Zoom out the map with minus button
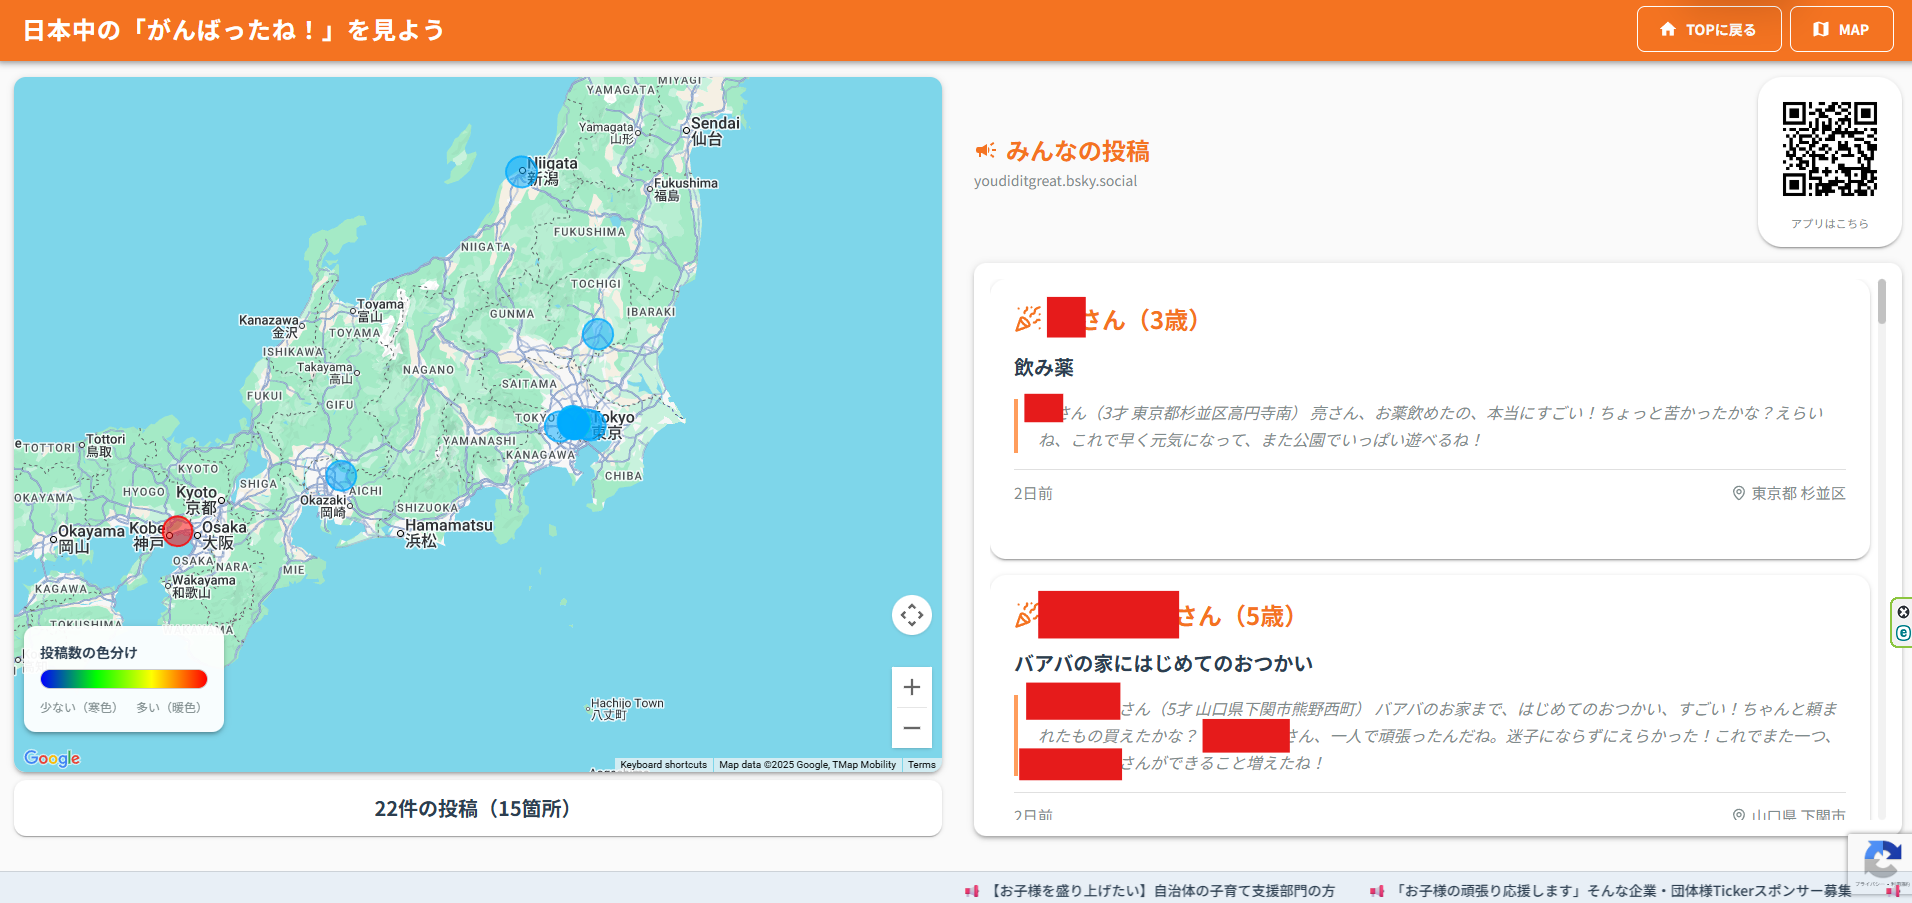The image size is (1912, 903). pos(911,728)
